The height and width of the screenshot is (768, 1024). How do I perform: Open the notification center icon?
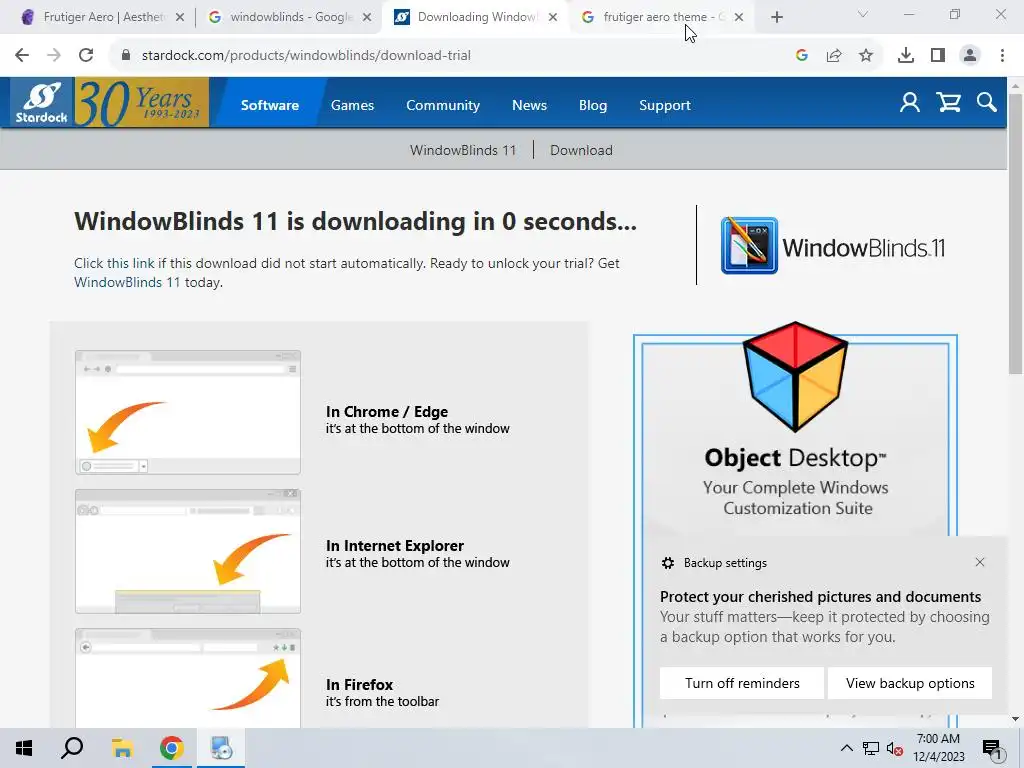[x=993, y=749]
